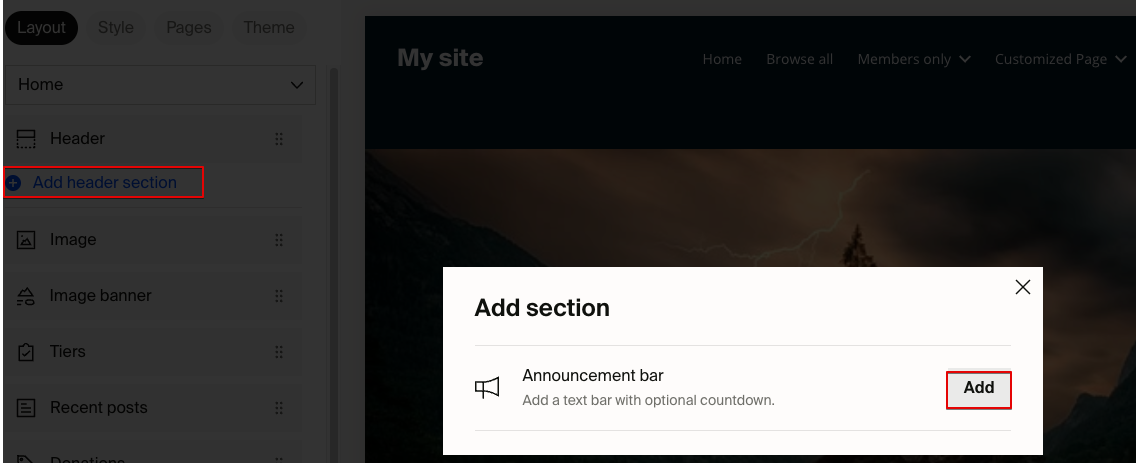Open the Home page selector dropdown

point(160,85)
